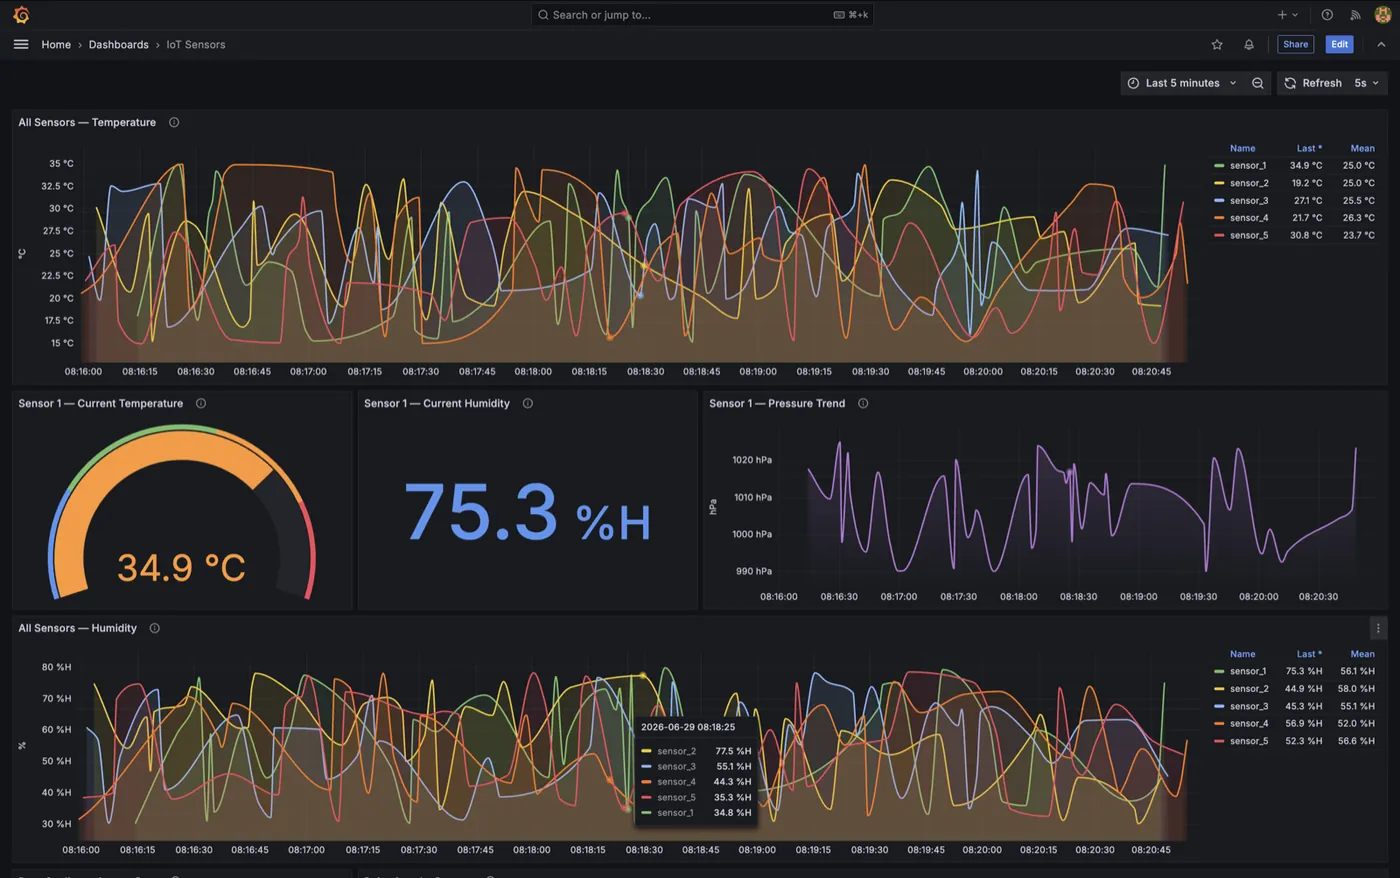Zoom out the time range
Image resolution: width=1400 pixels, height=878 pixels.
[1258, 83]
